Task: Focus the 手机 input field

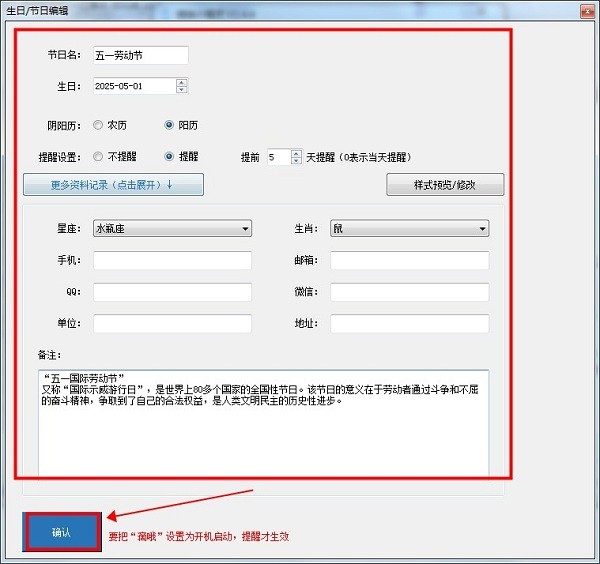Action: (x=172, y=261)
